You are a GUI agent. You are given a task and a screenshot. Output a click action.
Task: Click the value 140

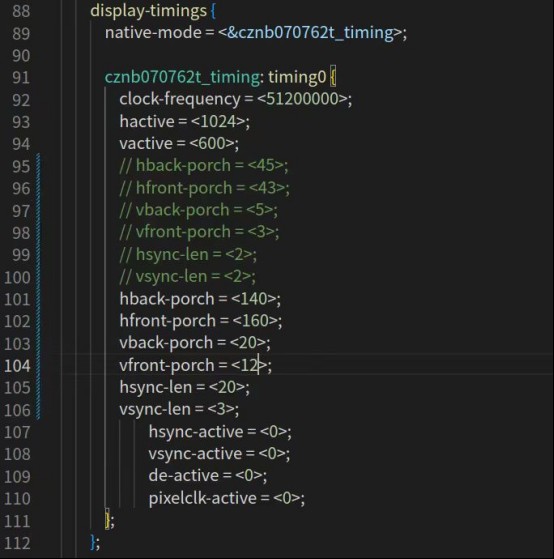[254, 299]
